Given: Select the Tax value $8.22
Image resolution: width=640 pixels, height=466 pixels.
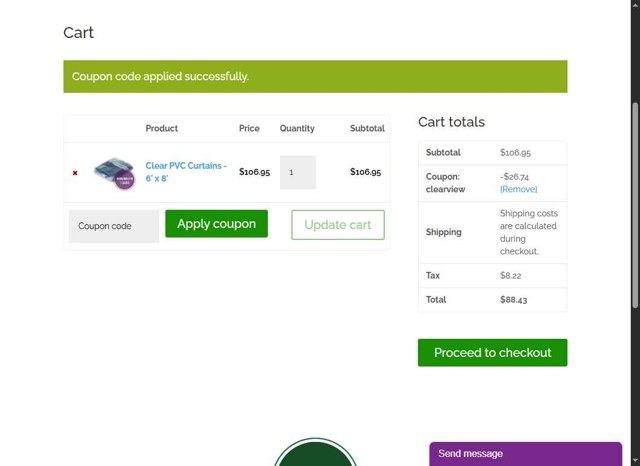Looking at the screenshot, I should point(511,275).
